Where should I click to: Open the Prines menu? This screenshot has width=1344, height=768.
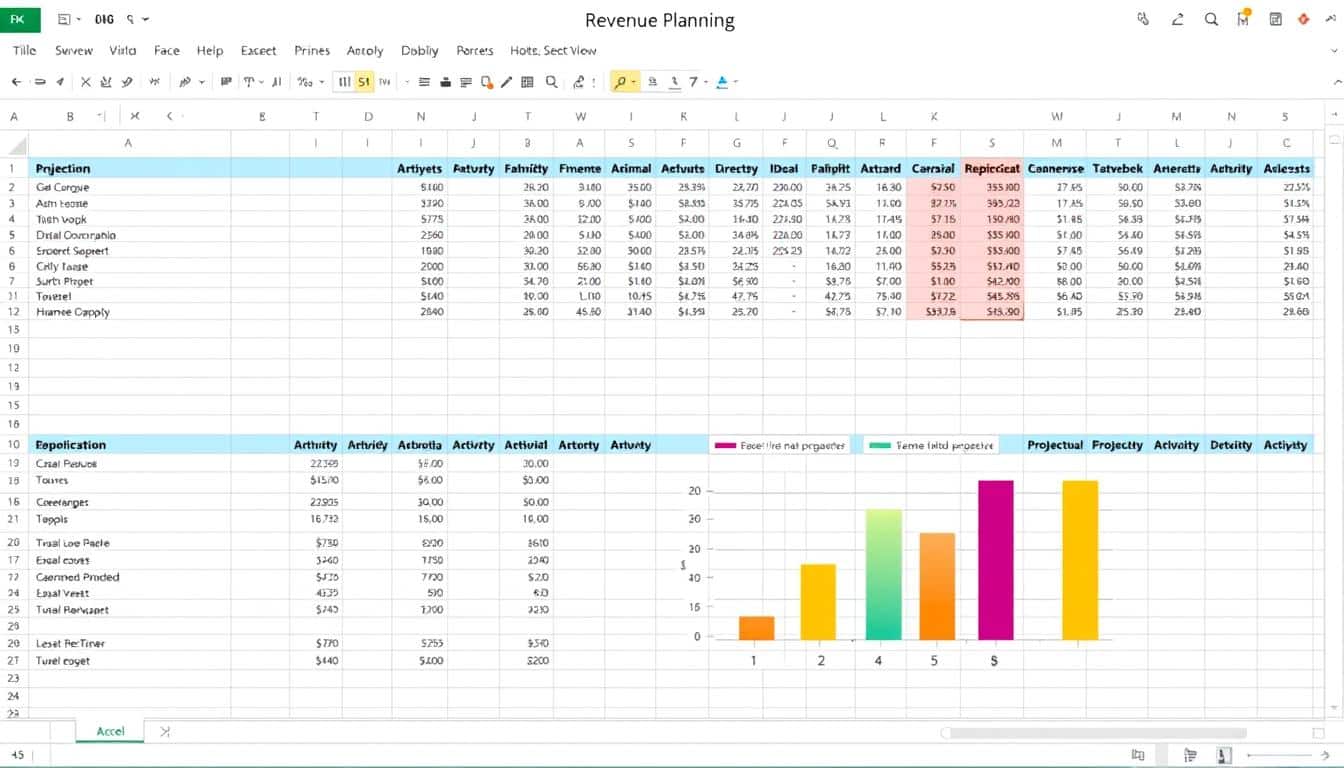312,50
